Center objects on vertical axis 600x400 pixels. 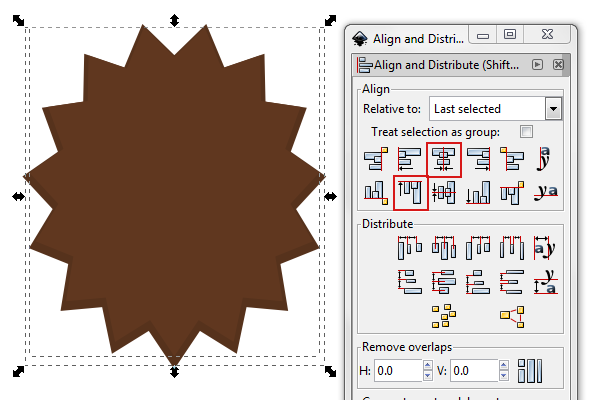[x=443, y=159]
